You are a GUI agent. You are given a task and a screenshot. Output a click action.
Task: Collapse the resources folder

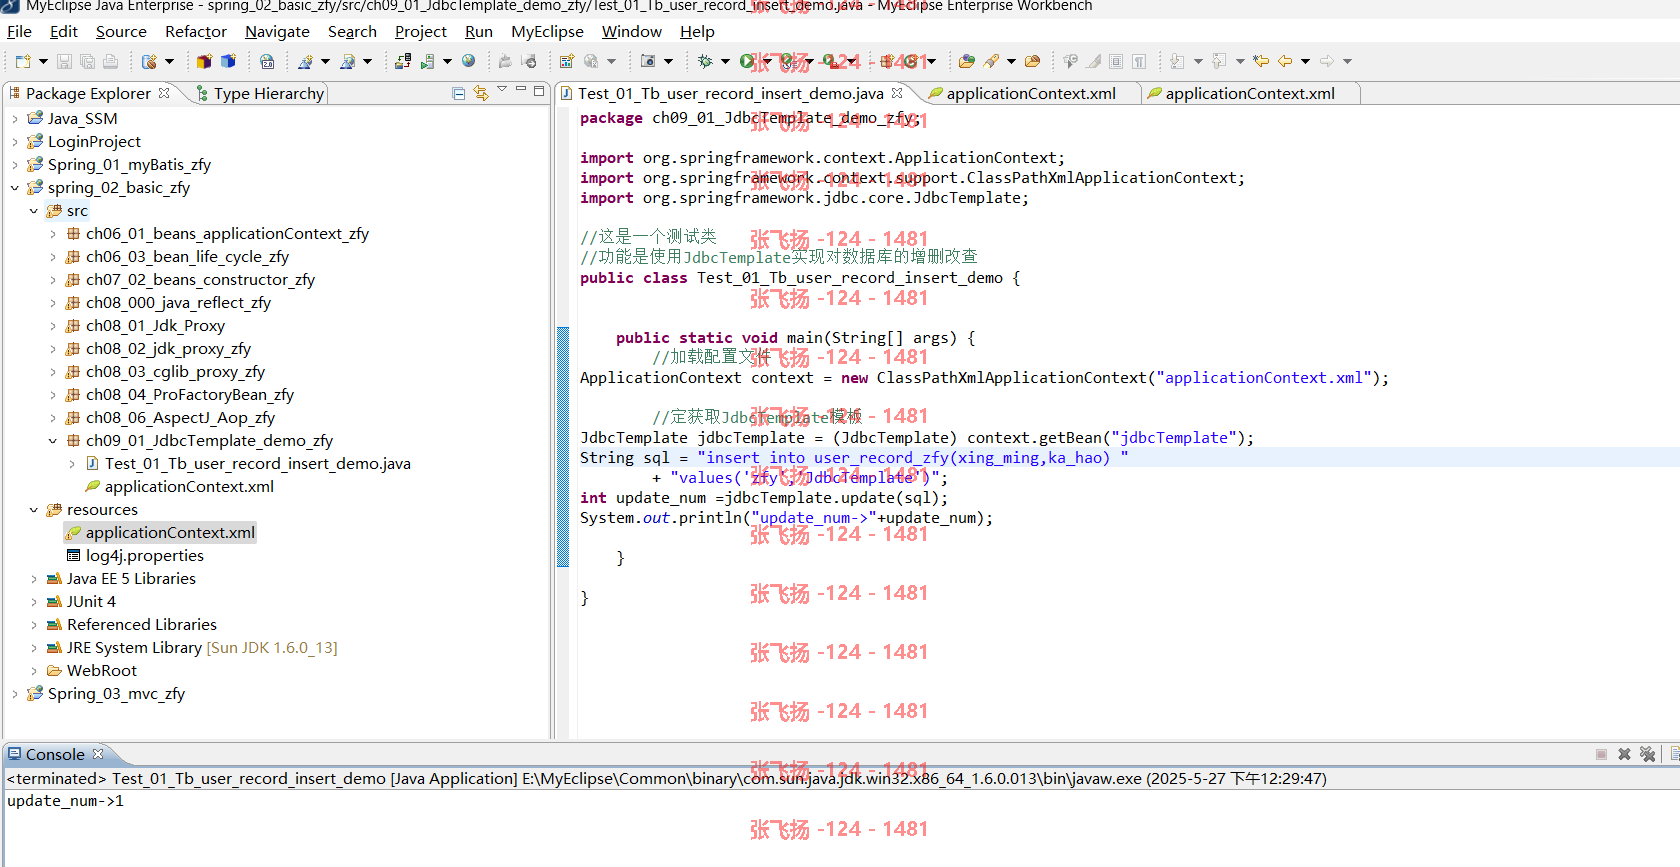(x=33, y=509)
